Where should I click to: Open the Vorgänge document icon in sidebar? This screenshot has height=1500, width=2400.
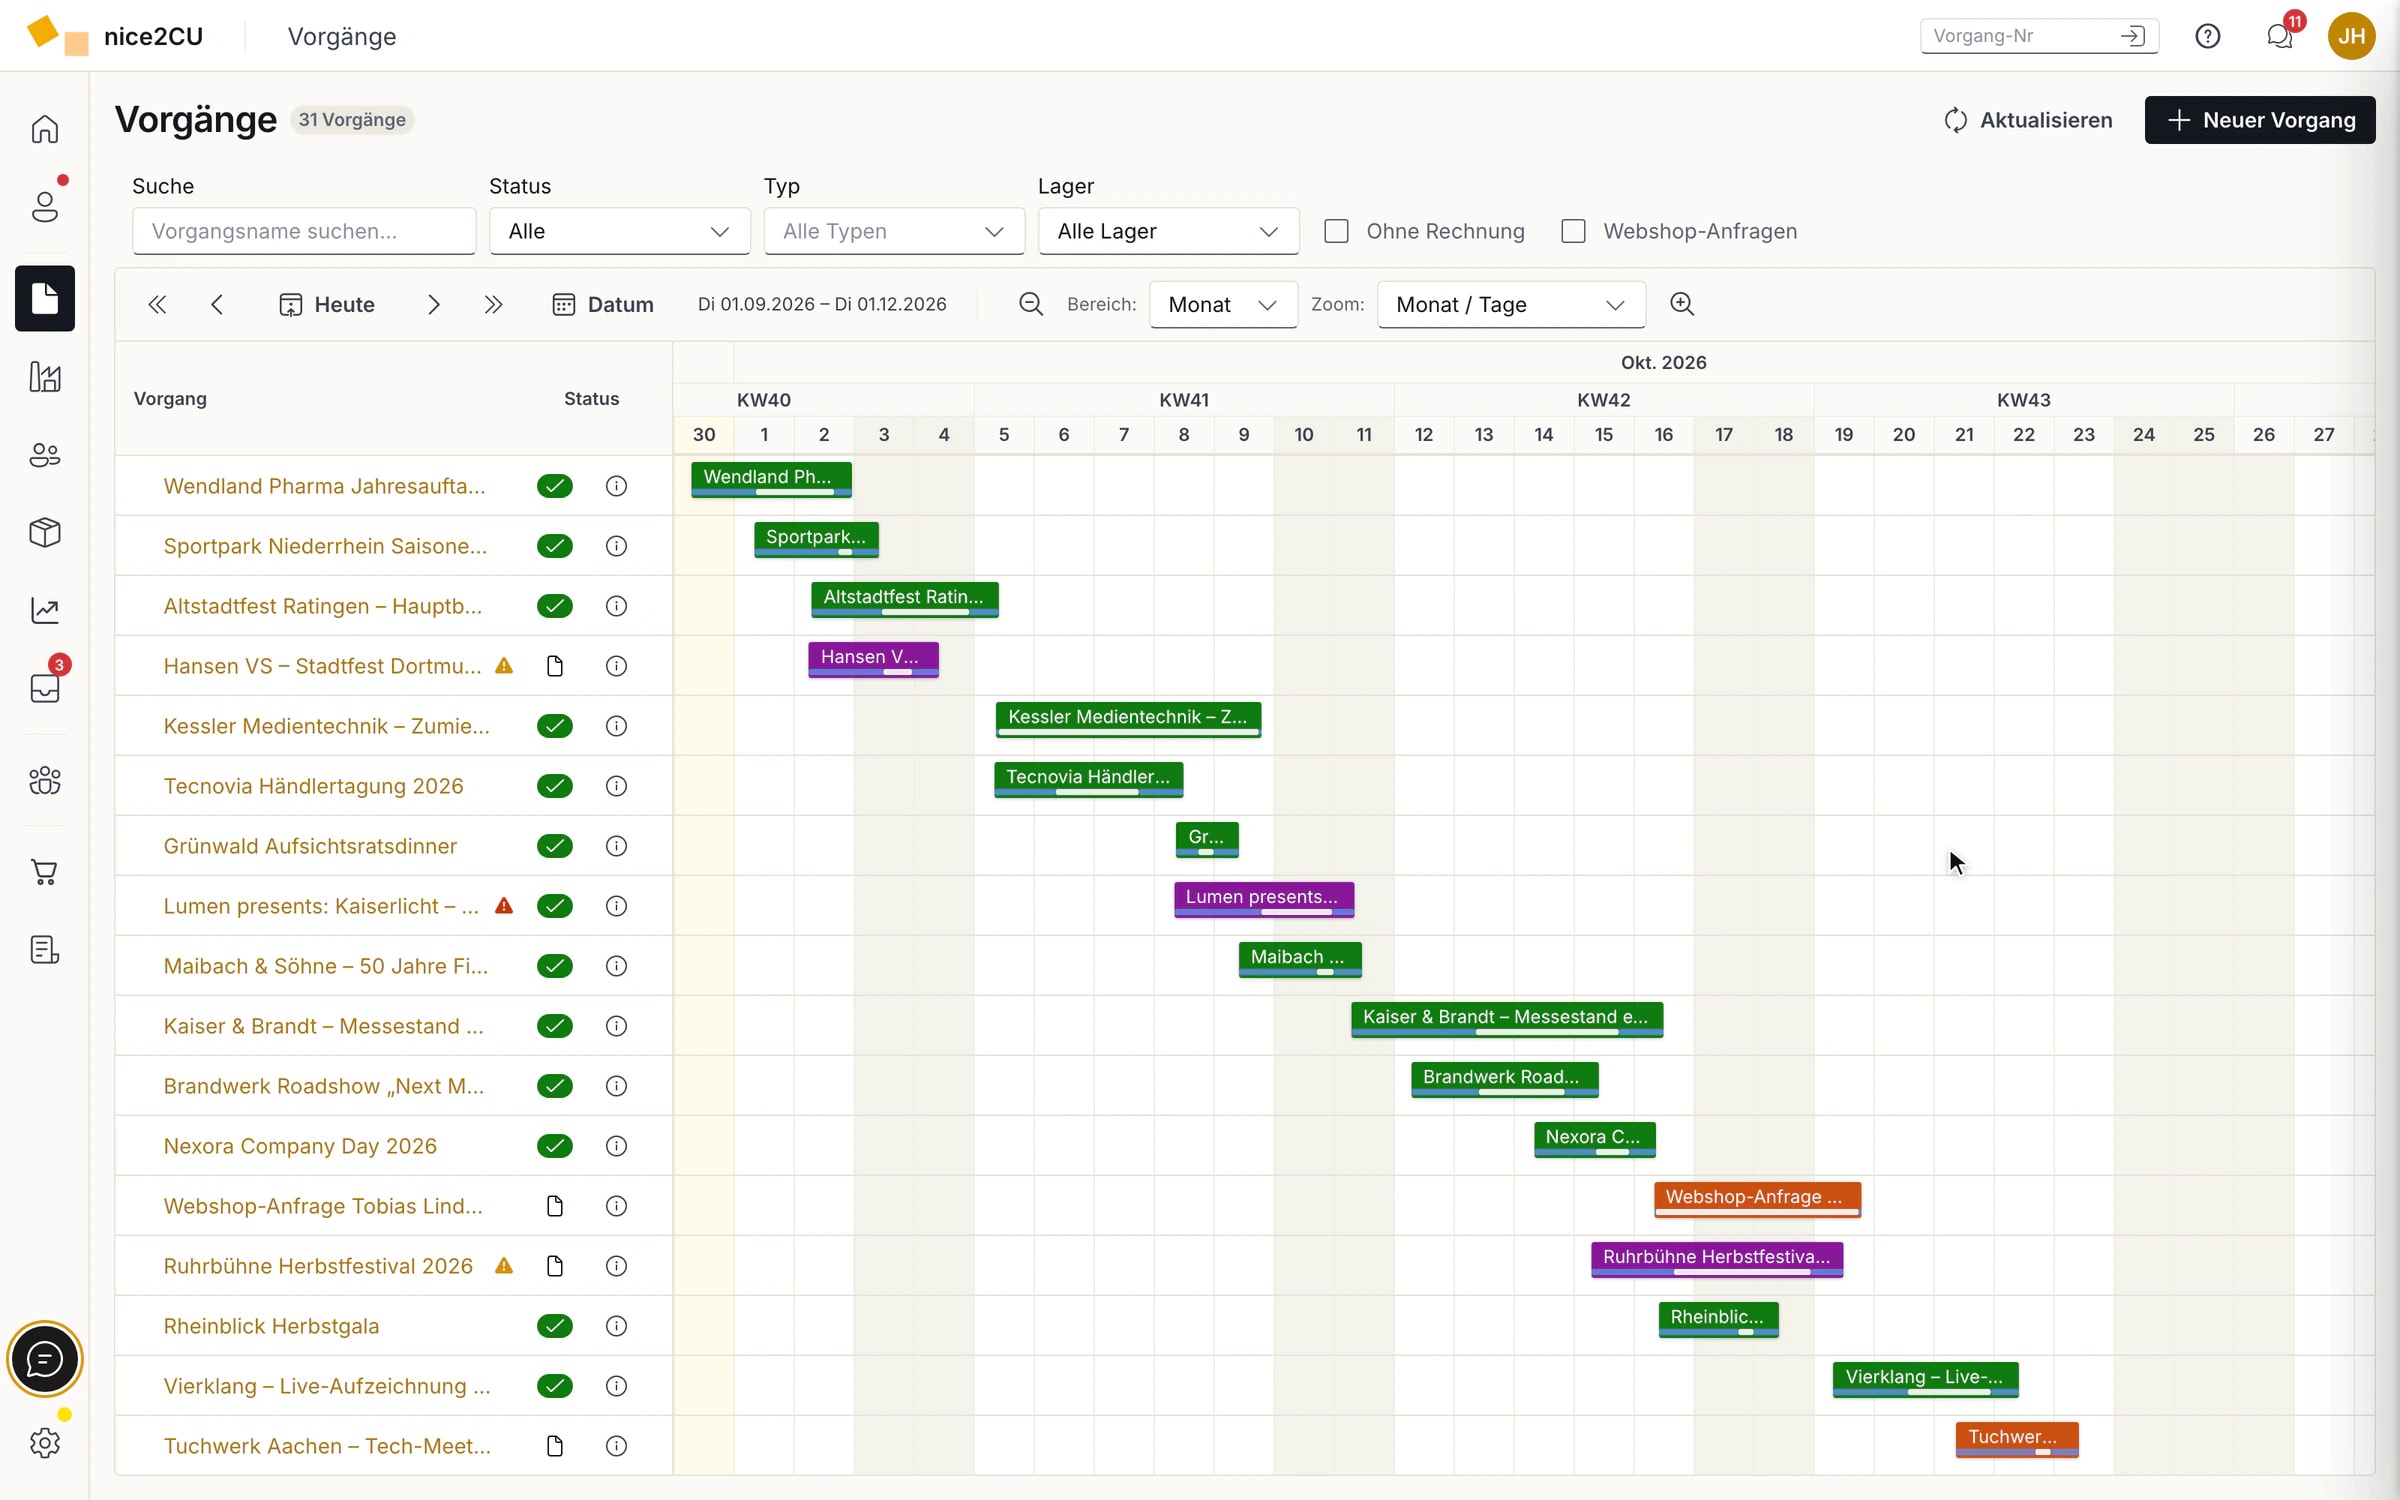click(44, 298)
